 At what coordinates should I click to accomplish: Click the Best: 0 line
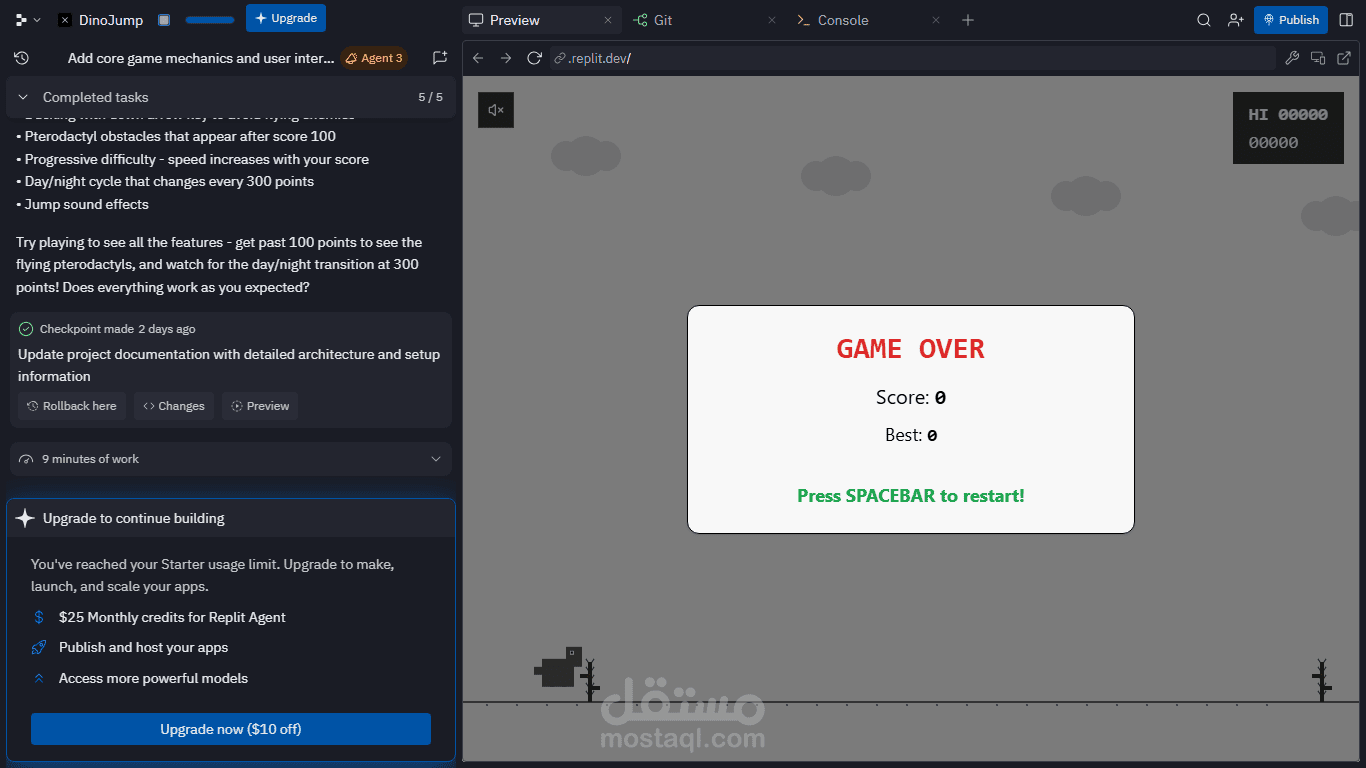coord(911,435)
